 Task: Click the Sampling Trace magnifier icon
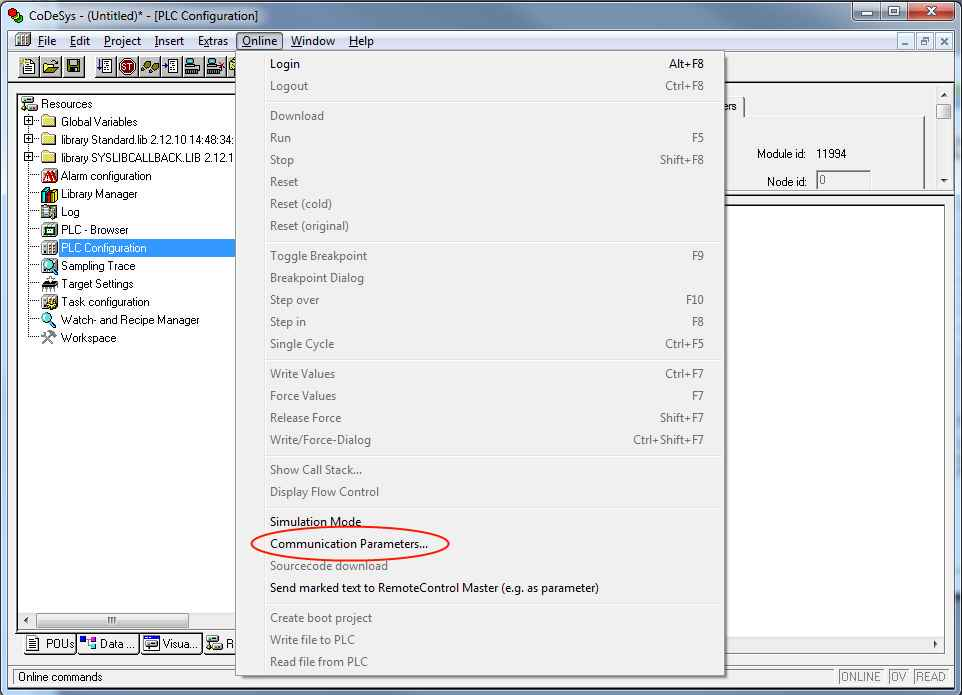[49, 266]
